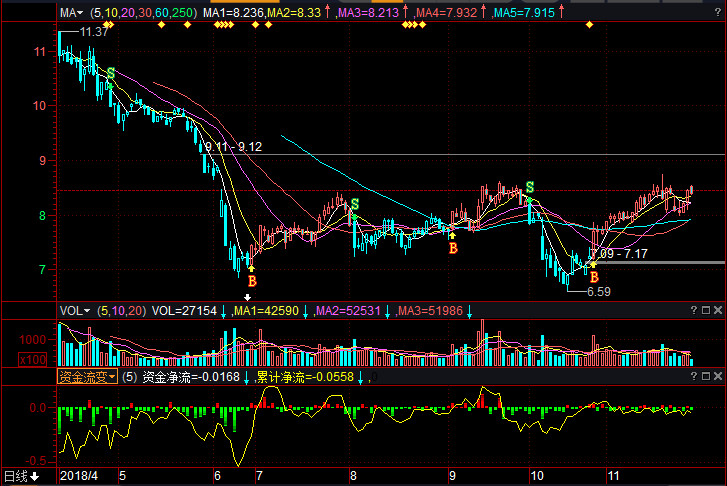Click the month 9 marker on the time axis

(x=452, y=475)
